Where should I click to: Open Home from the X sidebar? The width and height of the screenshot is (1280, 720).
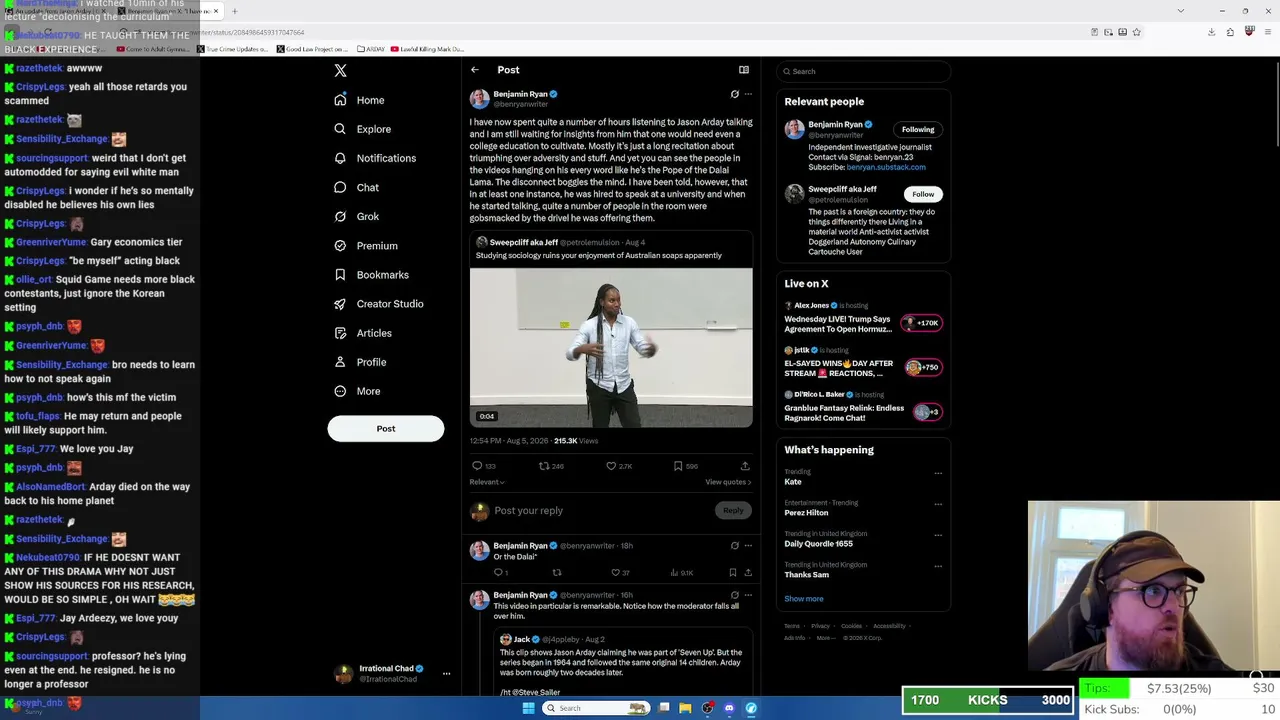(x=360, y=100)
